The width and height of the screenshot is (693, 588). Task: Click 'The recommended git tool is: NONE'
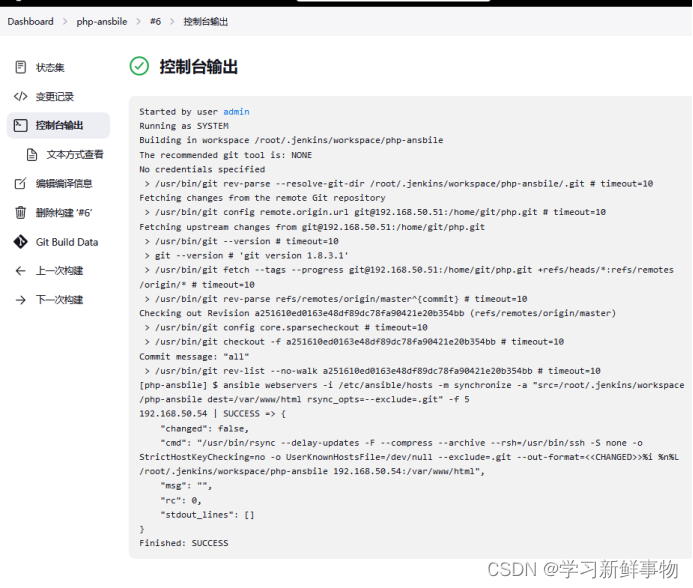pos(225,155)
